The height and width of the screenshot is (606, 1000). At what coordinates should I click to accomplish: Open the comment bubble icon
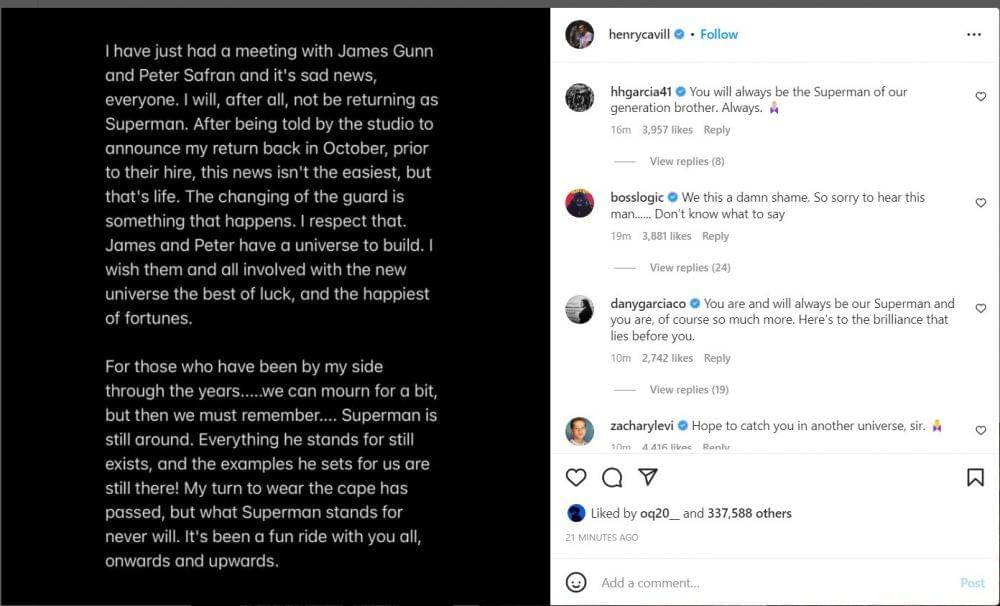612,477
